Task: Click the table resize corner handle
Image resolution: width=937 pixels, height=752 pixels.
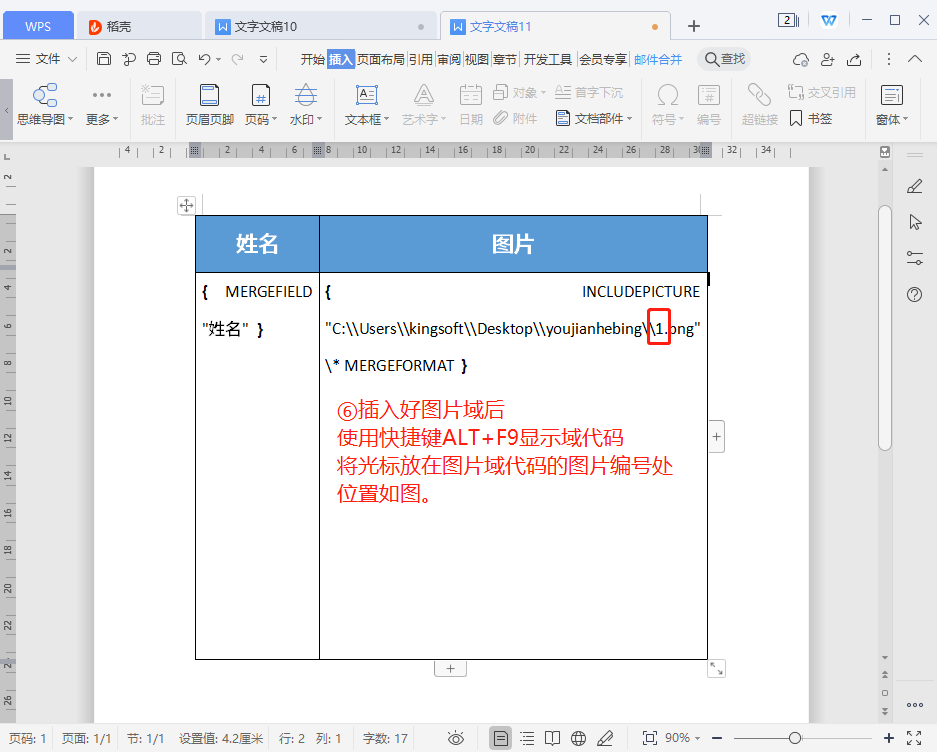Action: 716,668
